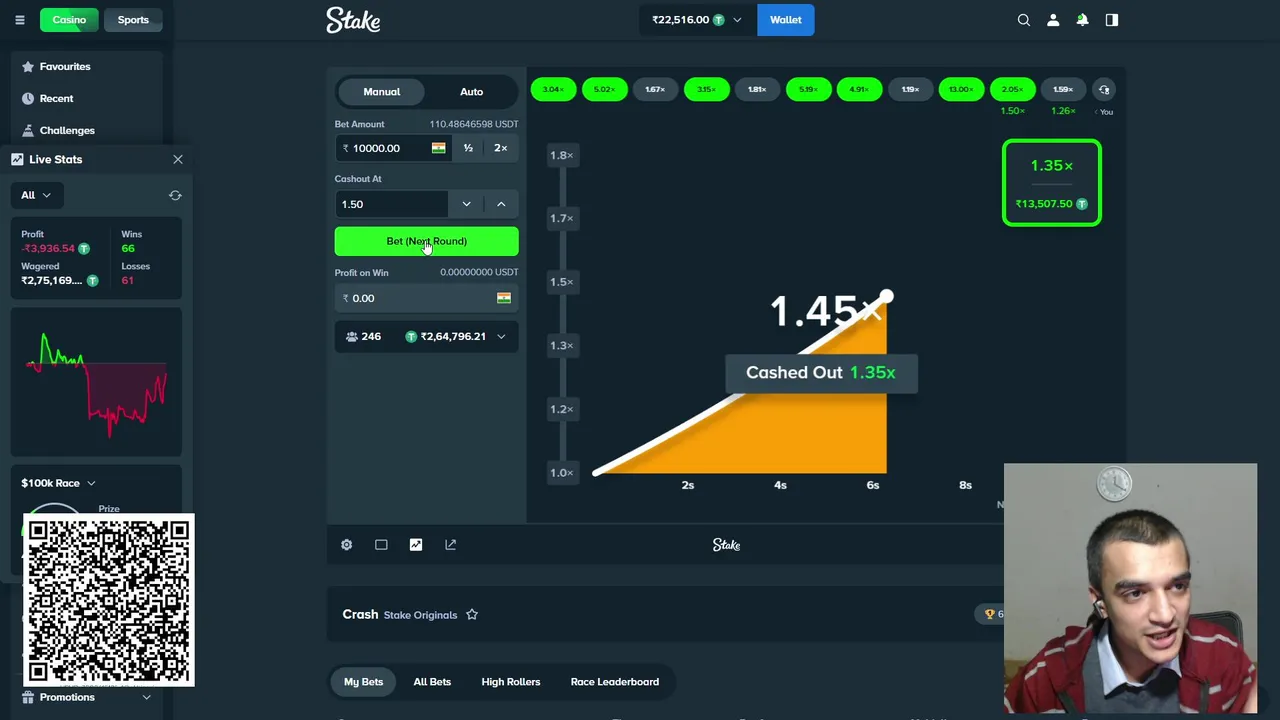Click the 1.59× history result

(x=1063, y=90)
